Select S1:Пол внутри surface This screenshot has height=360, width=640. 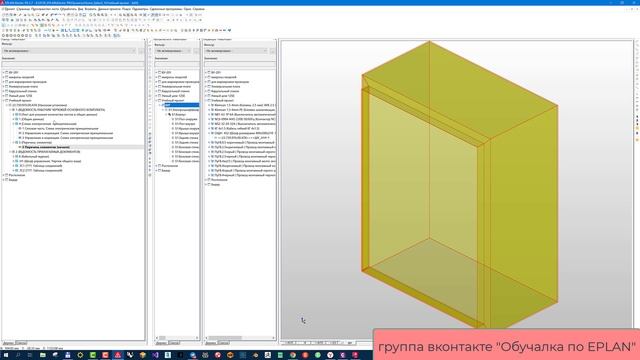coord(186,124)
